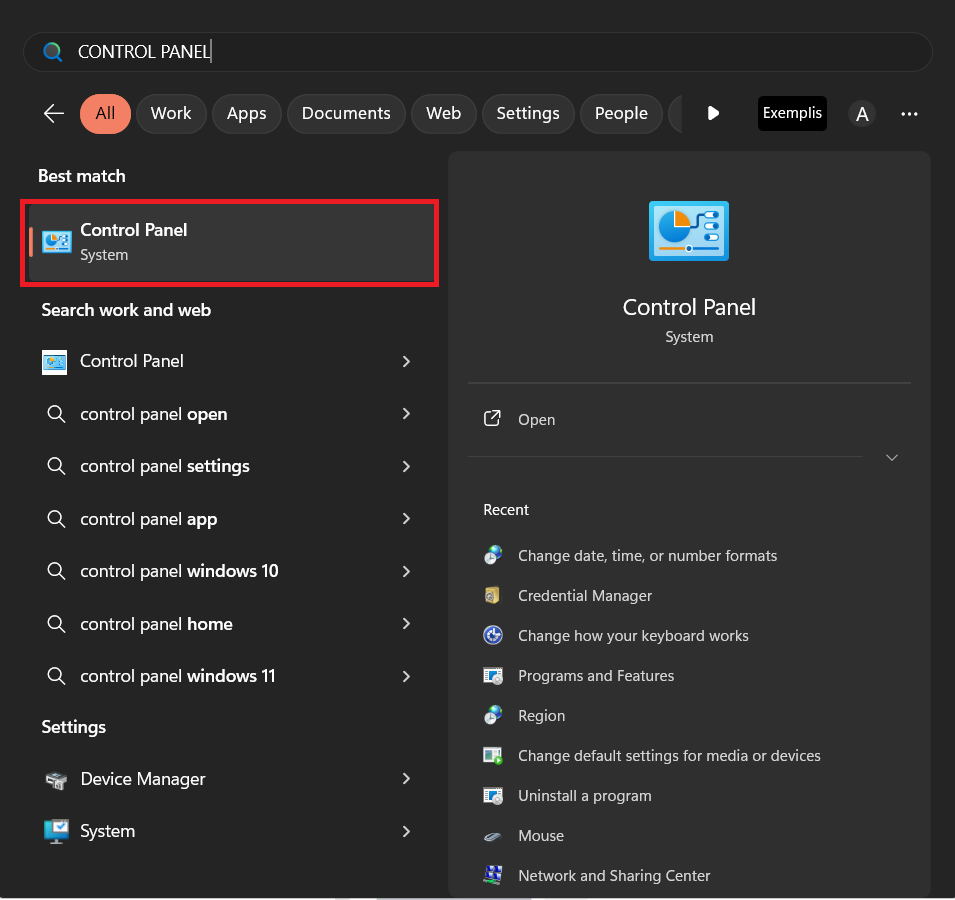The width and height of the screenshot is (955, 900).
Task: Click the large Control Panel icon in details pane
Action: tap(689, 231)
